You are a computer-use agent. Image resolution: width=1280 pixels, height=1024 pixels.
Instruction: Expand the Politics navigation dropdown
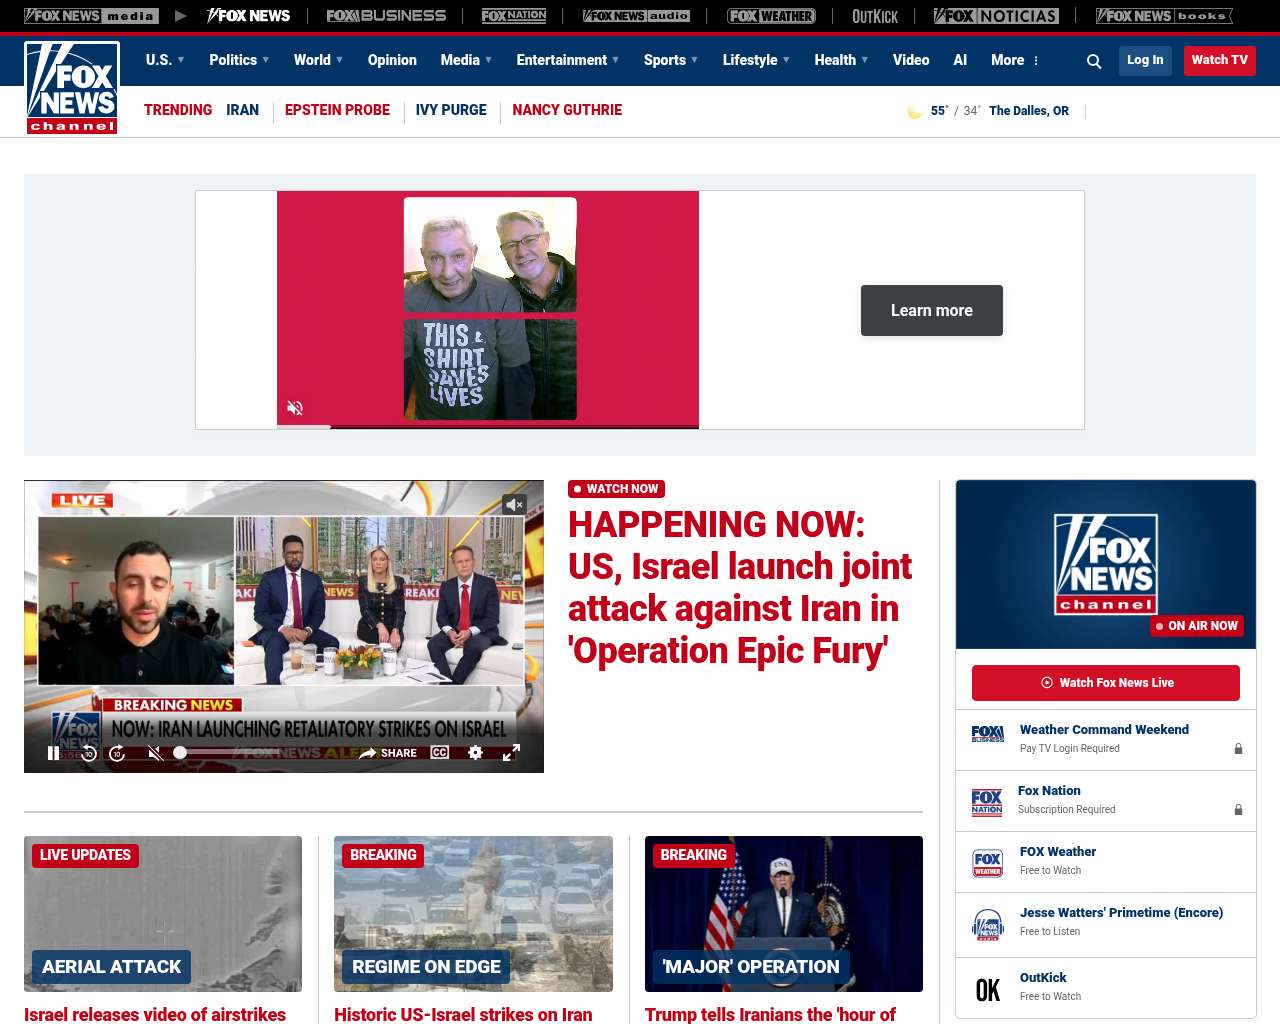(239, 60)
